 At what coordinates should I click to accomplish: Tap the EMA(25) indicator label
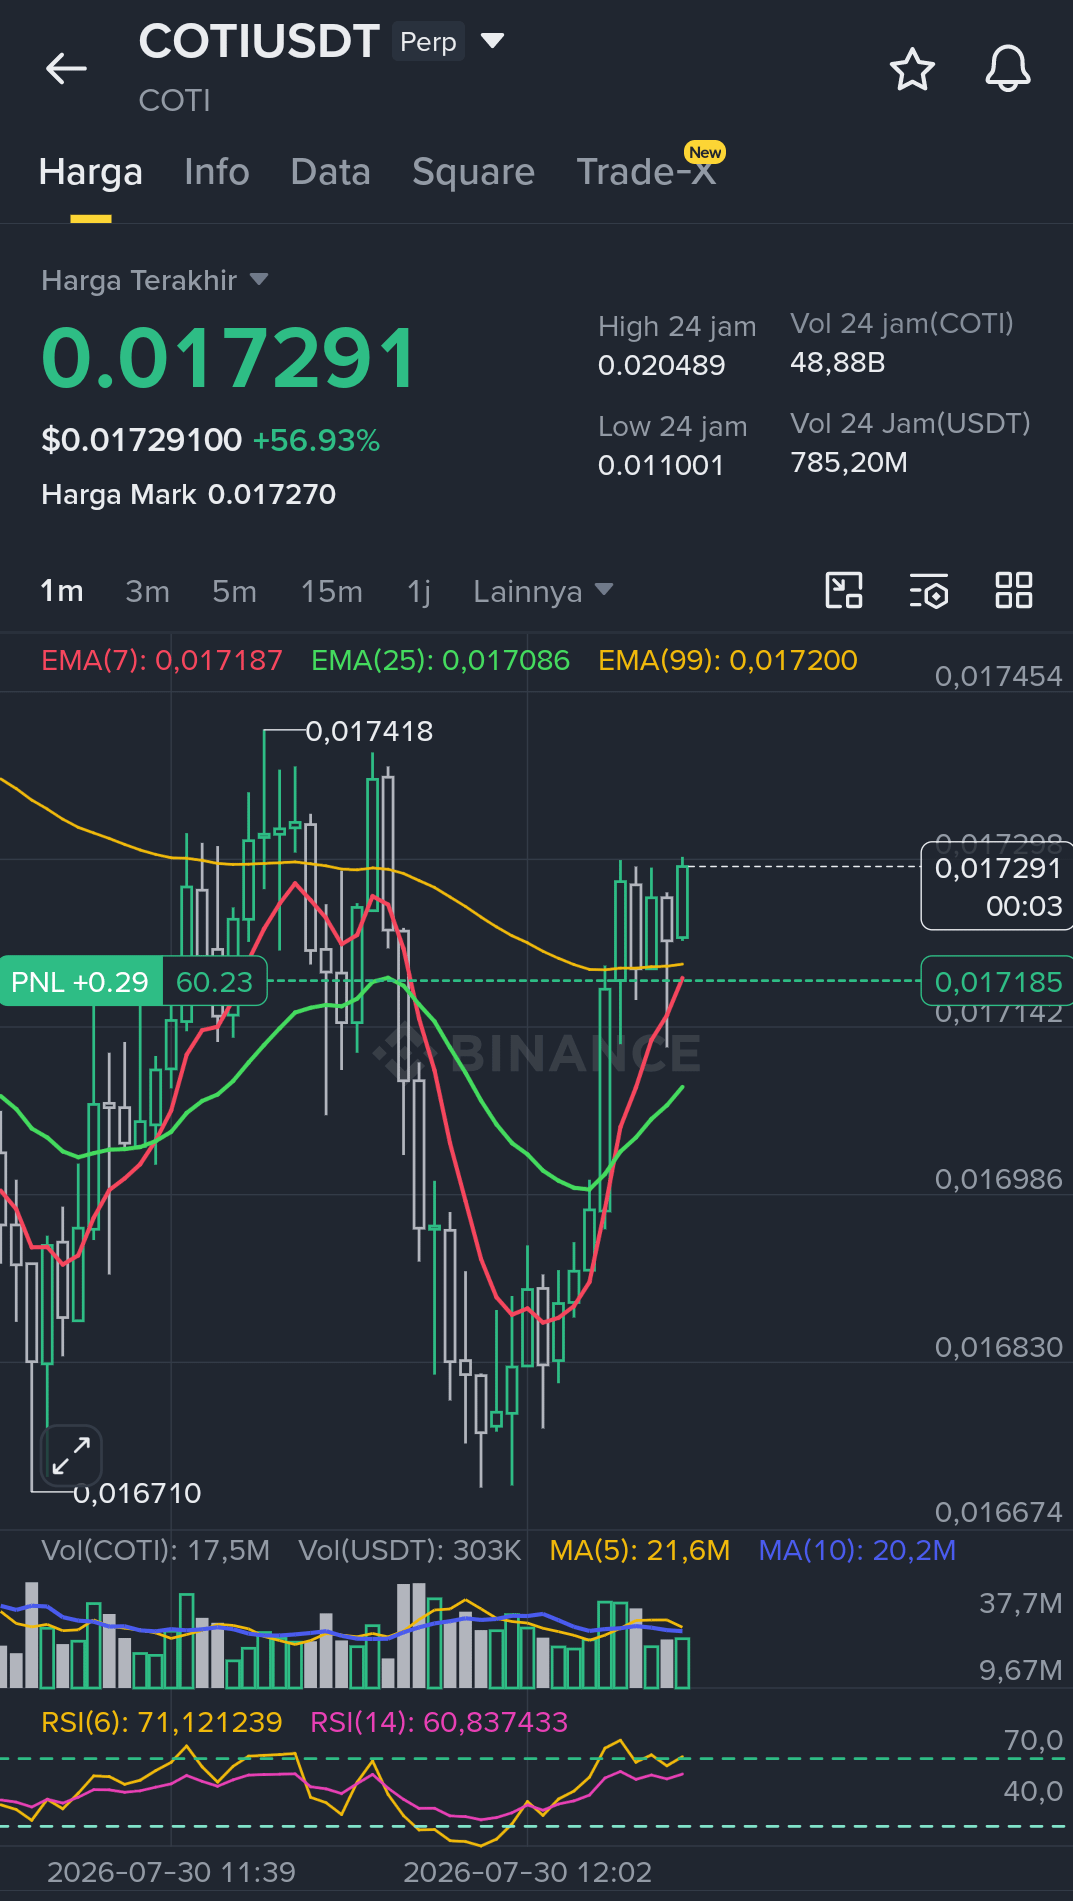440,660
